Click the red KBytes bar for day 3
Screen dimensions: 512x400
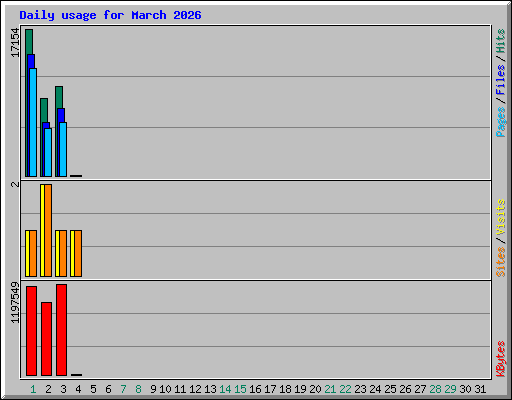coord(61,330)
